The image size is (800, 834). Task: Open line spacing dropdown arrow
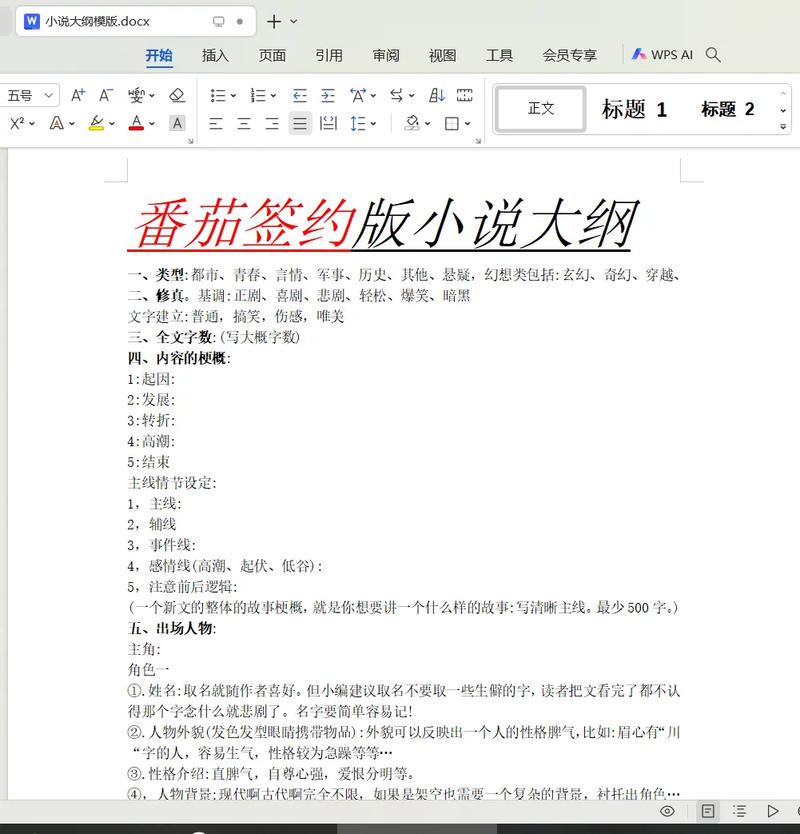pyautogui.click(x=373, y=124)
